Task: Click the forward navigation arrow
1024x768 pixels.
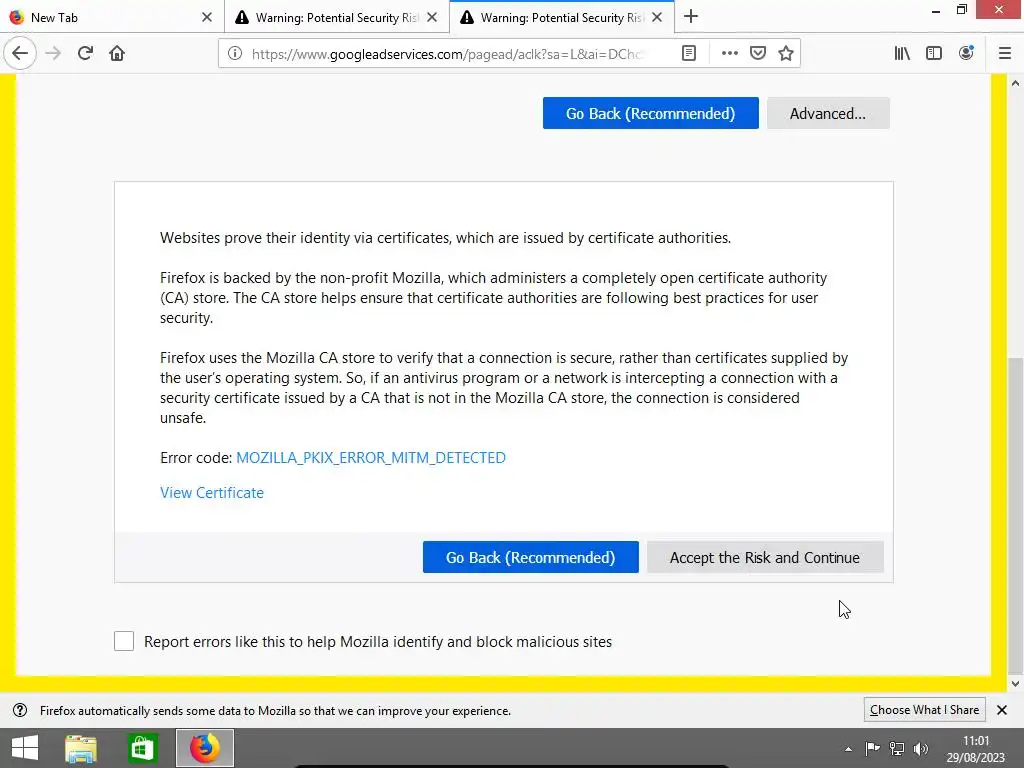Action: (53, 54)
